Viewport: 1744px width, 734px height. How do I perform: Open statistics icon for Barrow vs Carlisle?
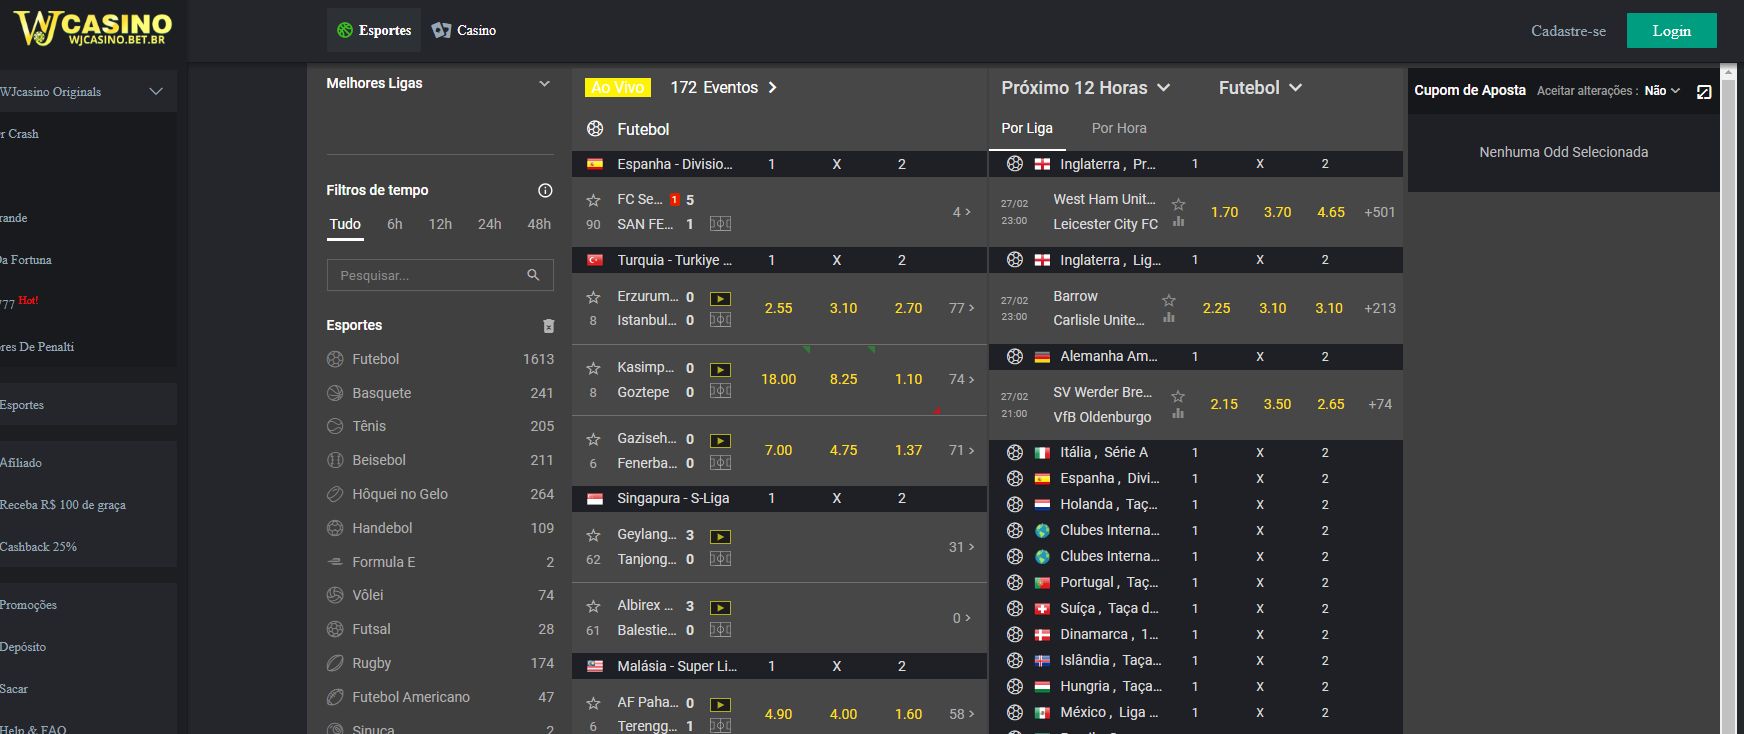coord(1168,318)
